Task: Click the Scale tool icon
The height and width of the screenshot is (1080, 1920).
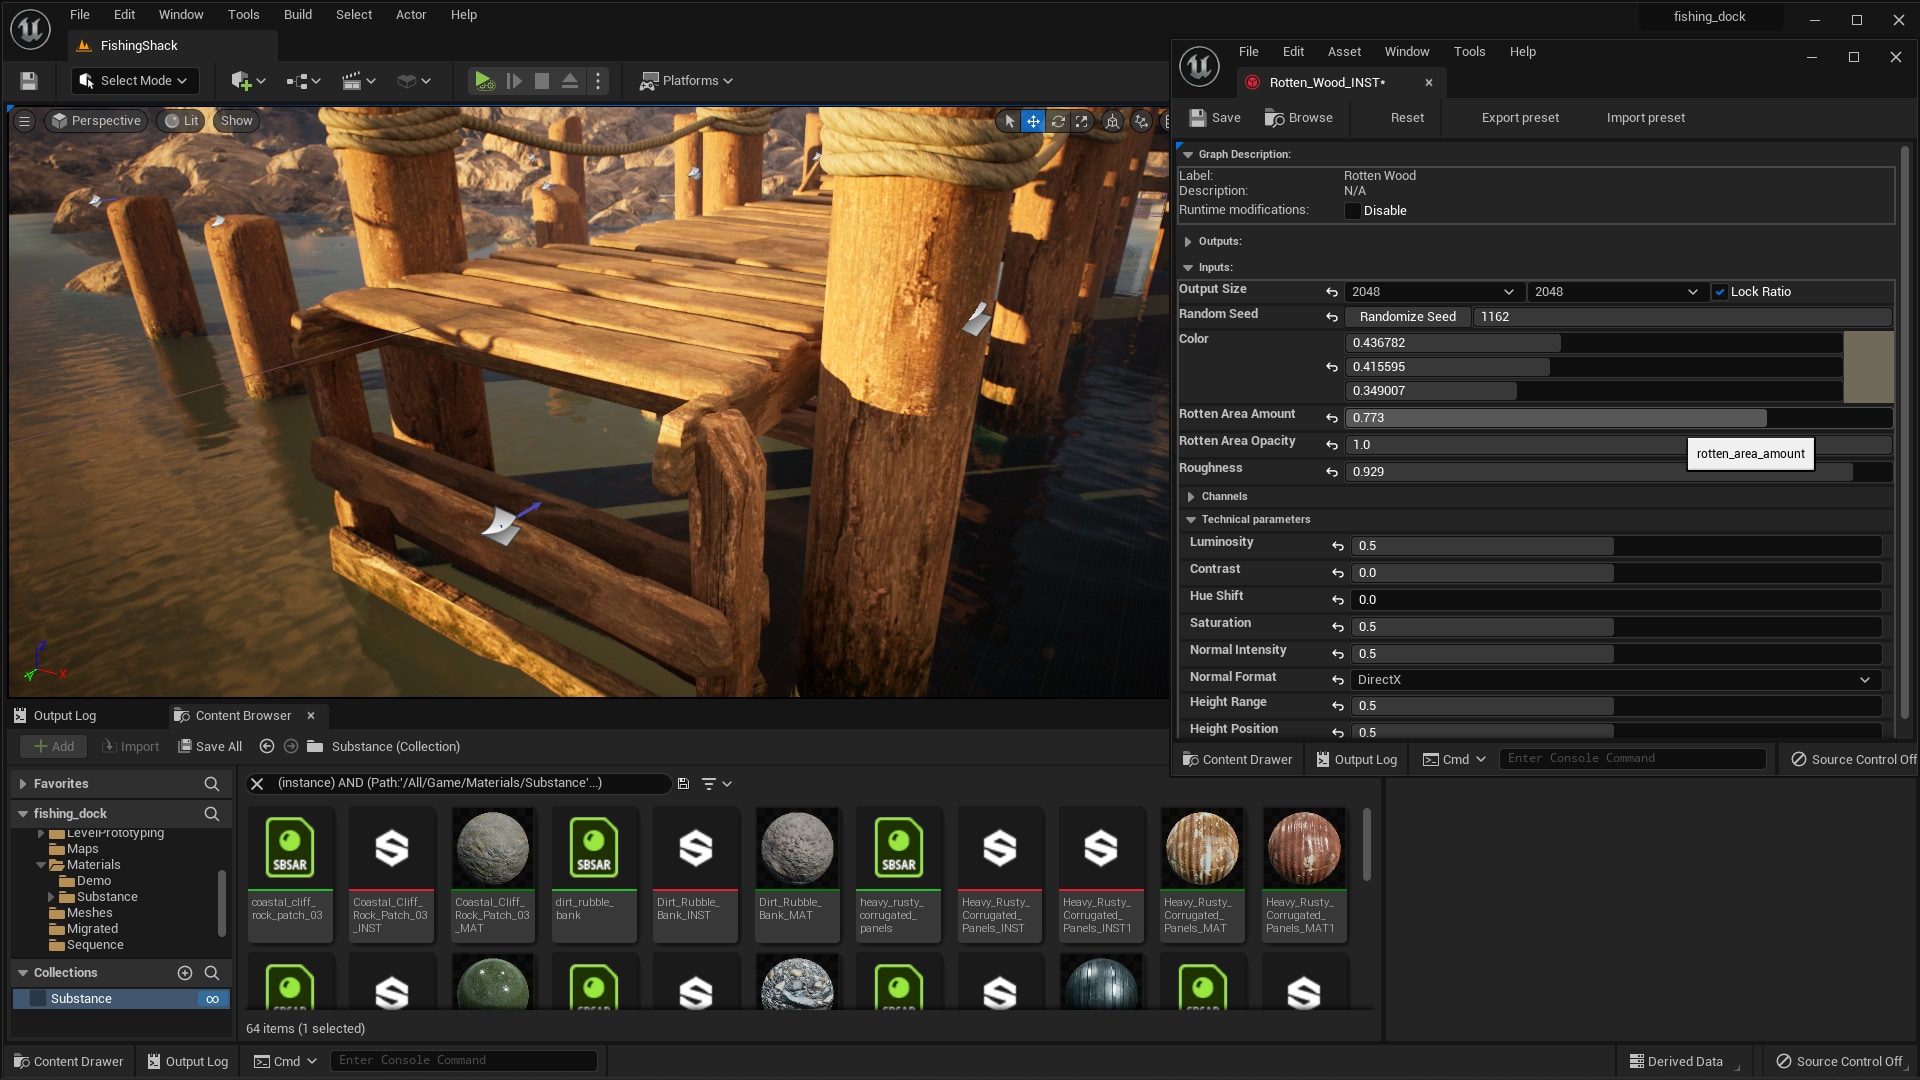Action: tap(1080, 120)
